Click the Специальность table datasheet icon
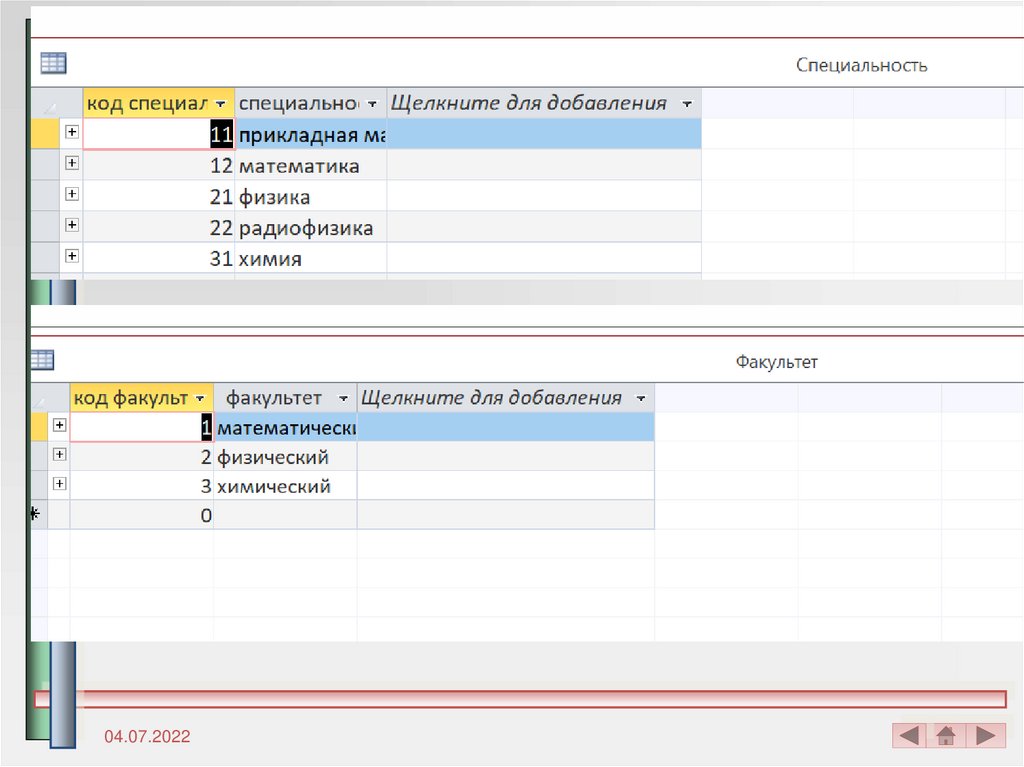1024x767 pixels. coord(53,64)
